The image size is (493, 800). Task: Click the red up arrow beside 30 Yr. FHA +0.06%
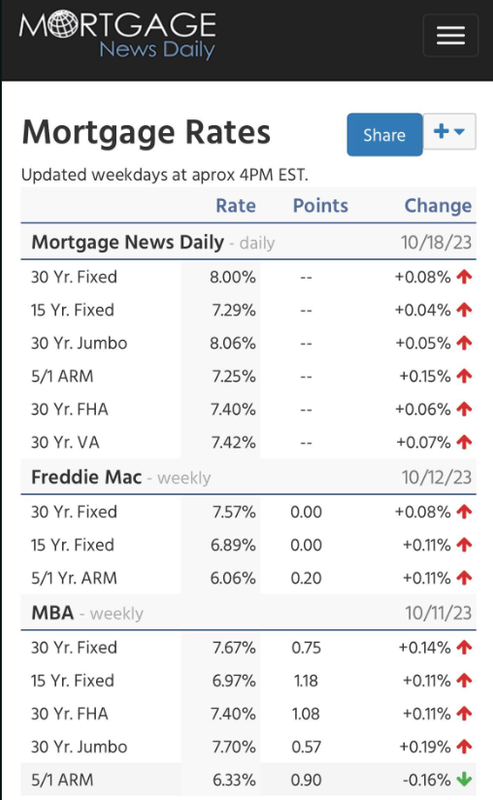(464, 409)
